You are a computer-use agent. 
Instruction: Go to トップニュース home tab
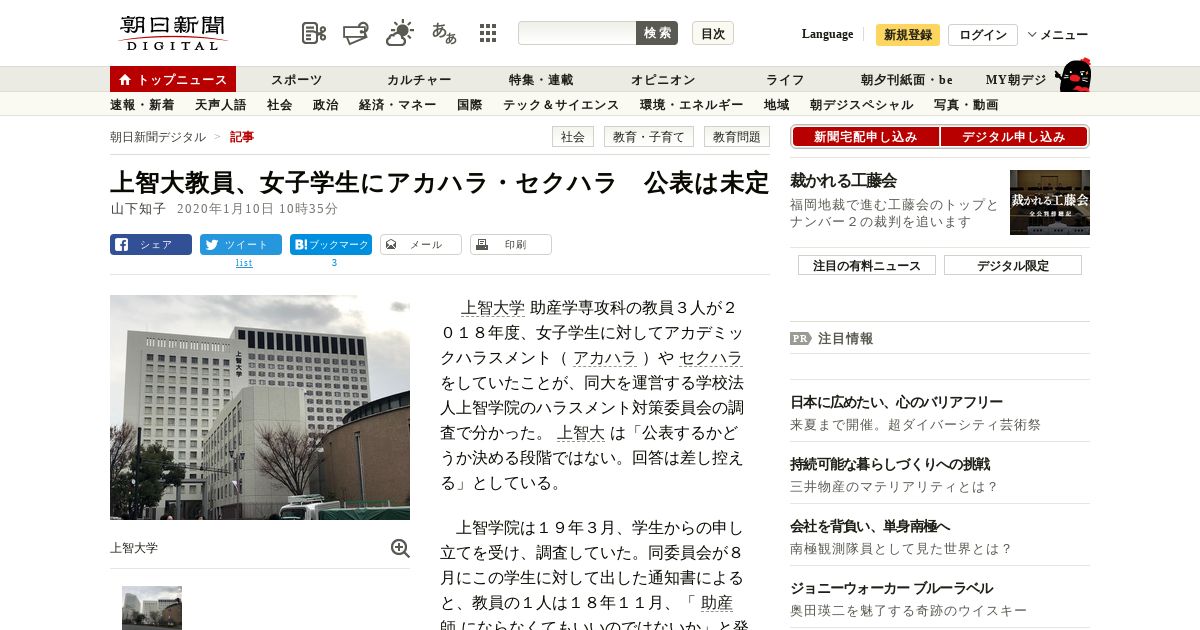pyautogui.click(x=173, y=79)
